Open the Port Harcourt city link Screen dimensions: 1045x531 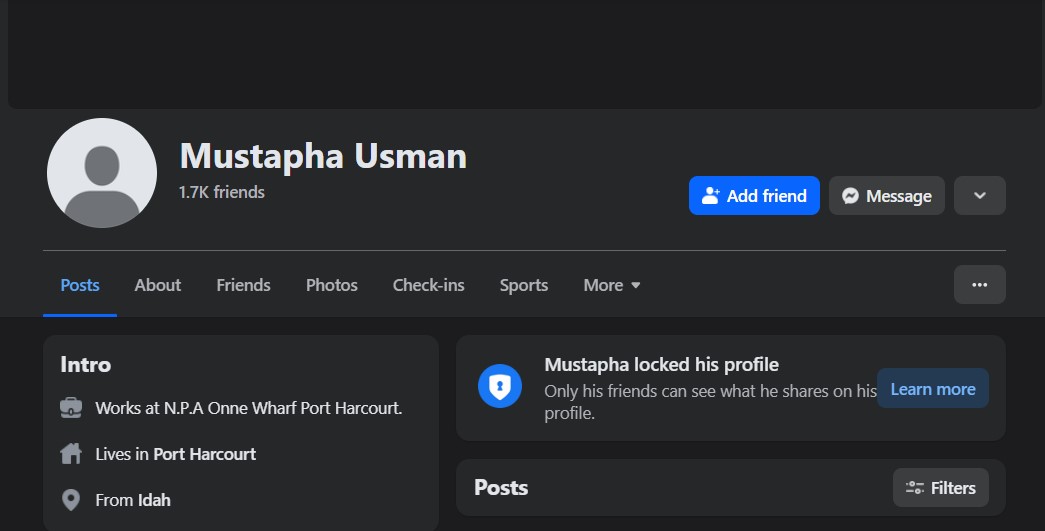coord(204,454)
